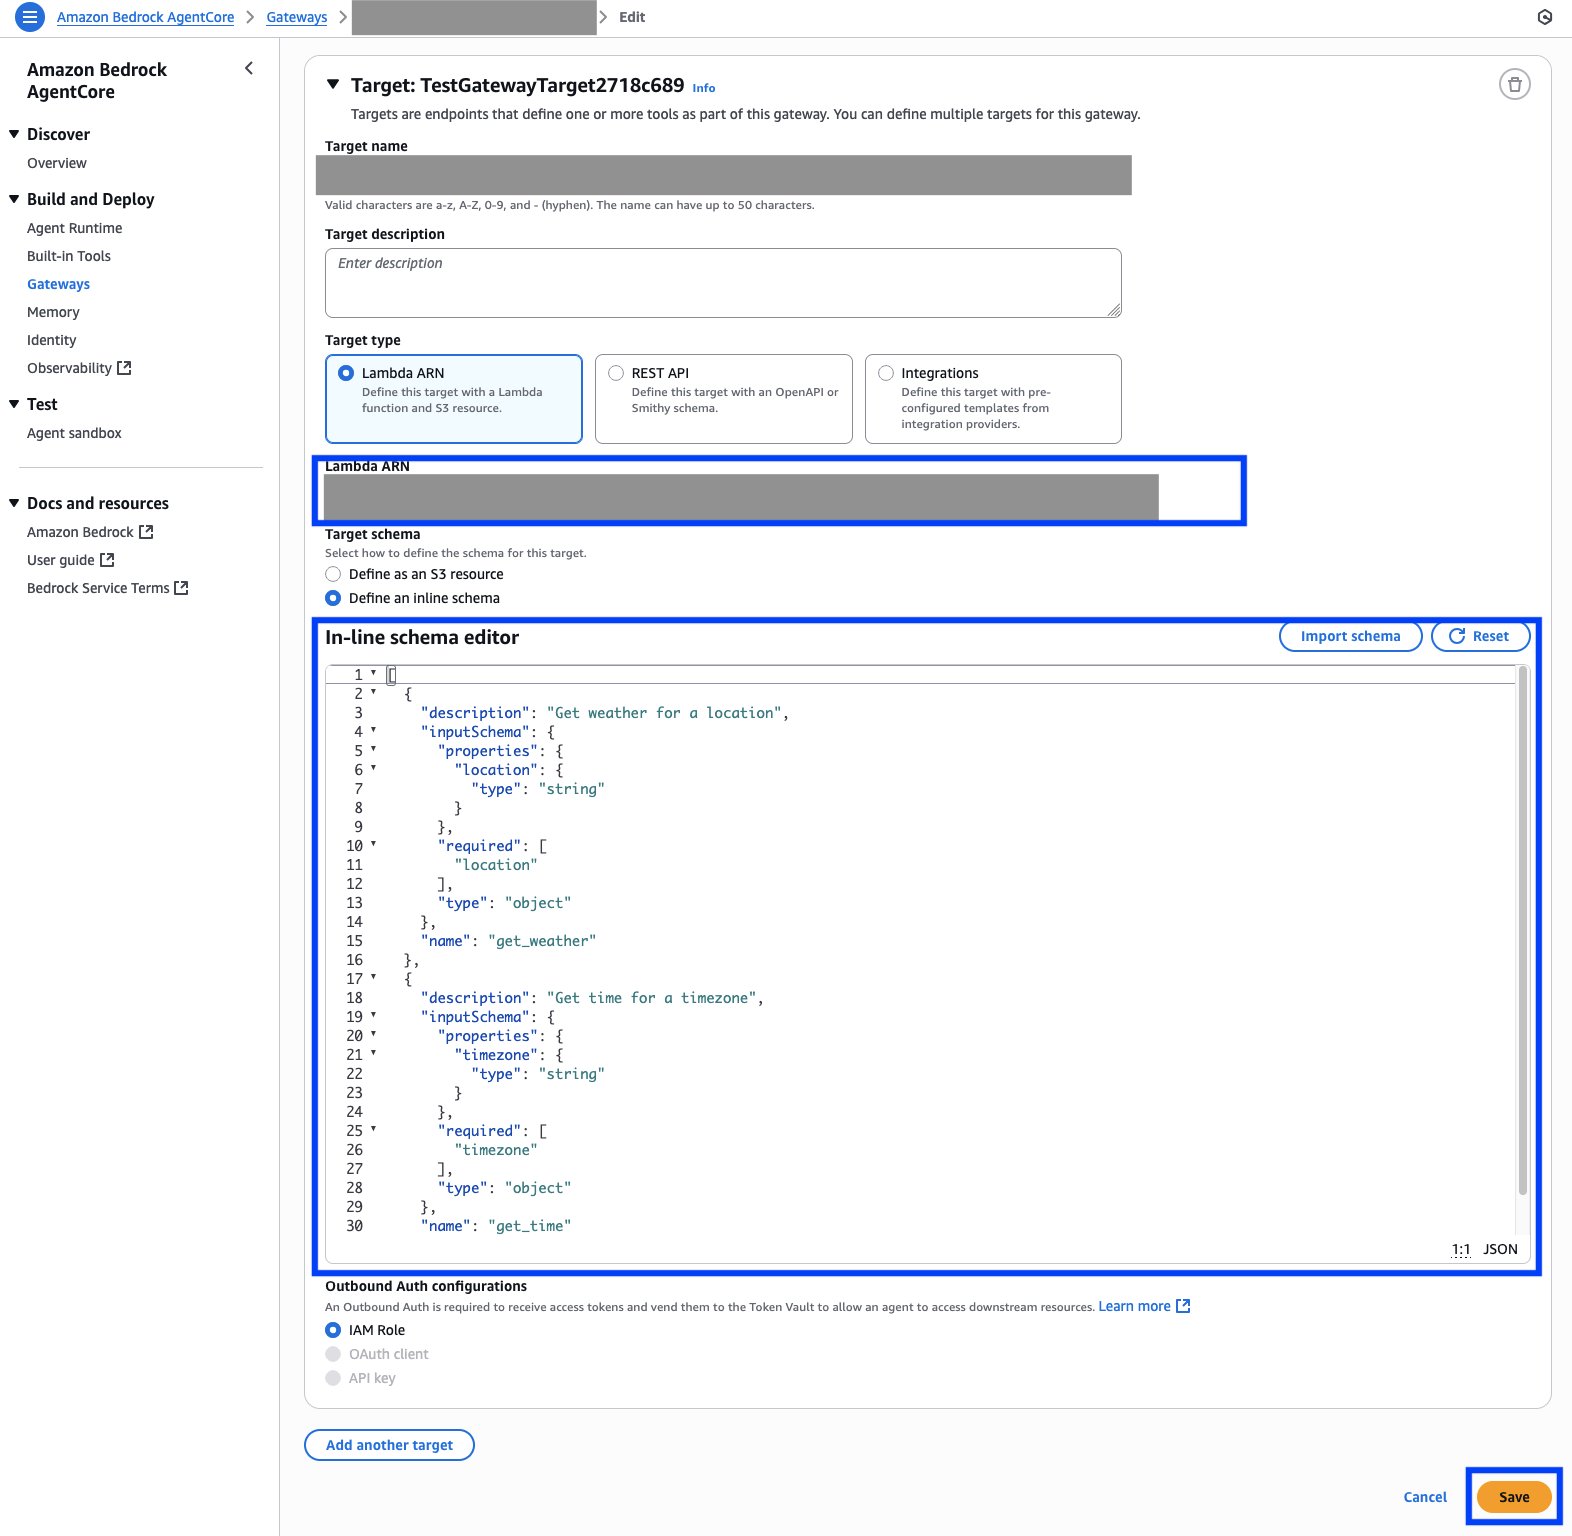Choose the Integrations target type
The image size is (1572, 1536).
coord(886,373)
